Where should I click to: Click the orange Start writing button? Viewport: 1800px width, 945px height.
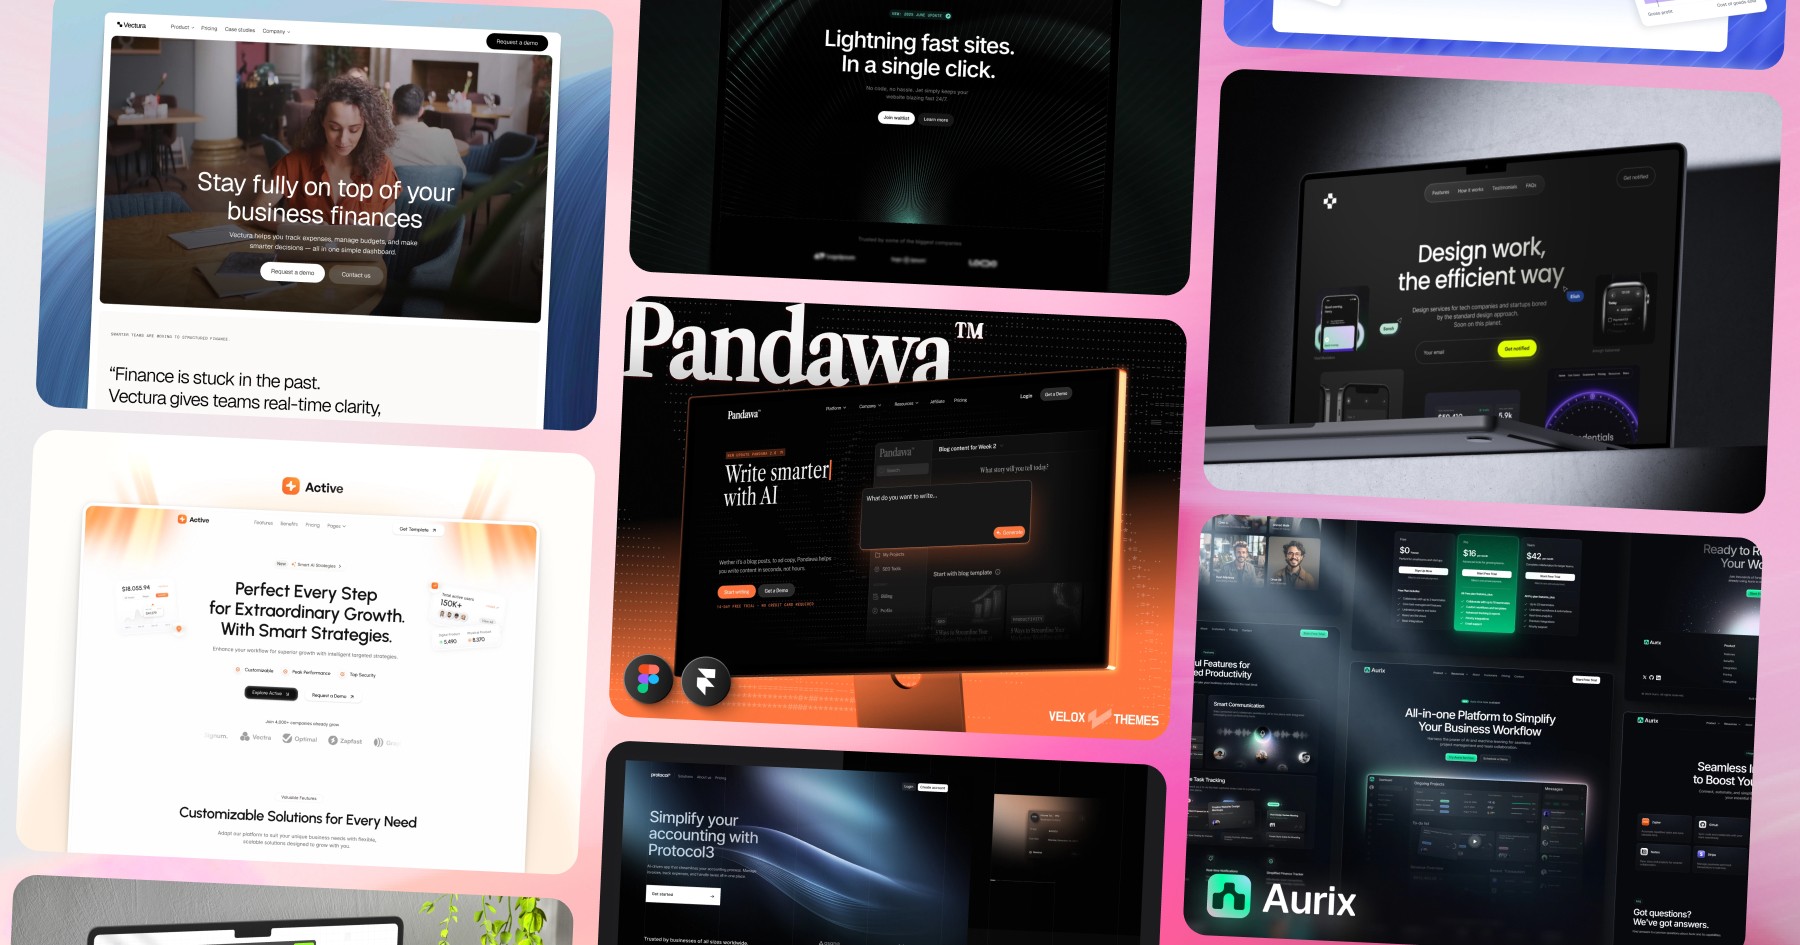[x=737, y=592]
